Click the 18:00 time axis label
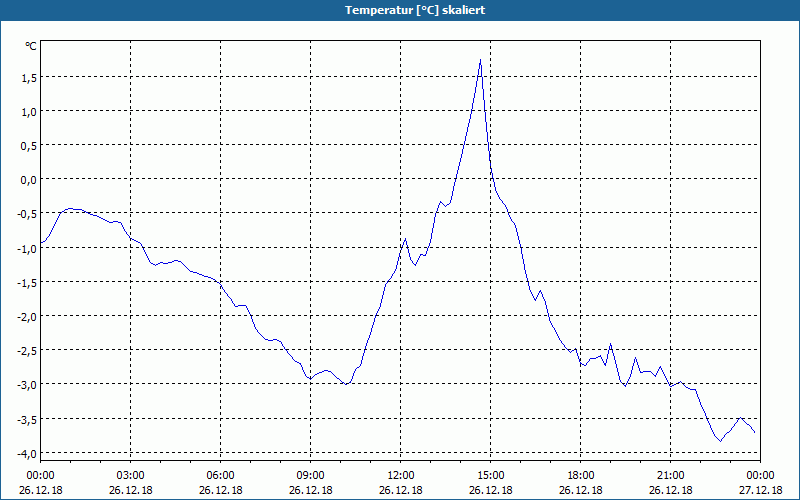The width and height of the screenshot is (800, 500). point(581,476)
